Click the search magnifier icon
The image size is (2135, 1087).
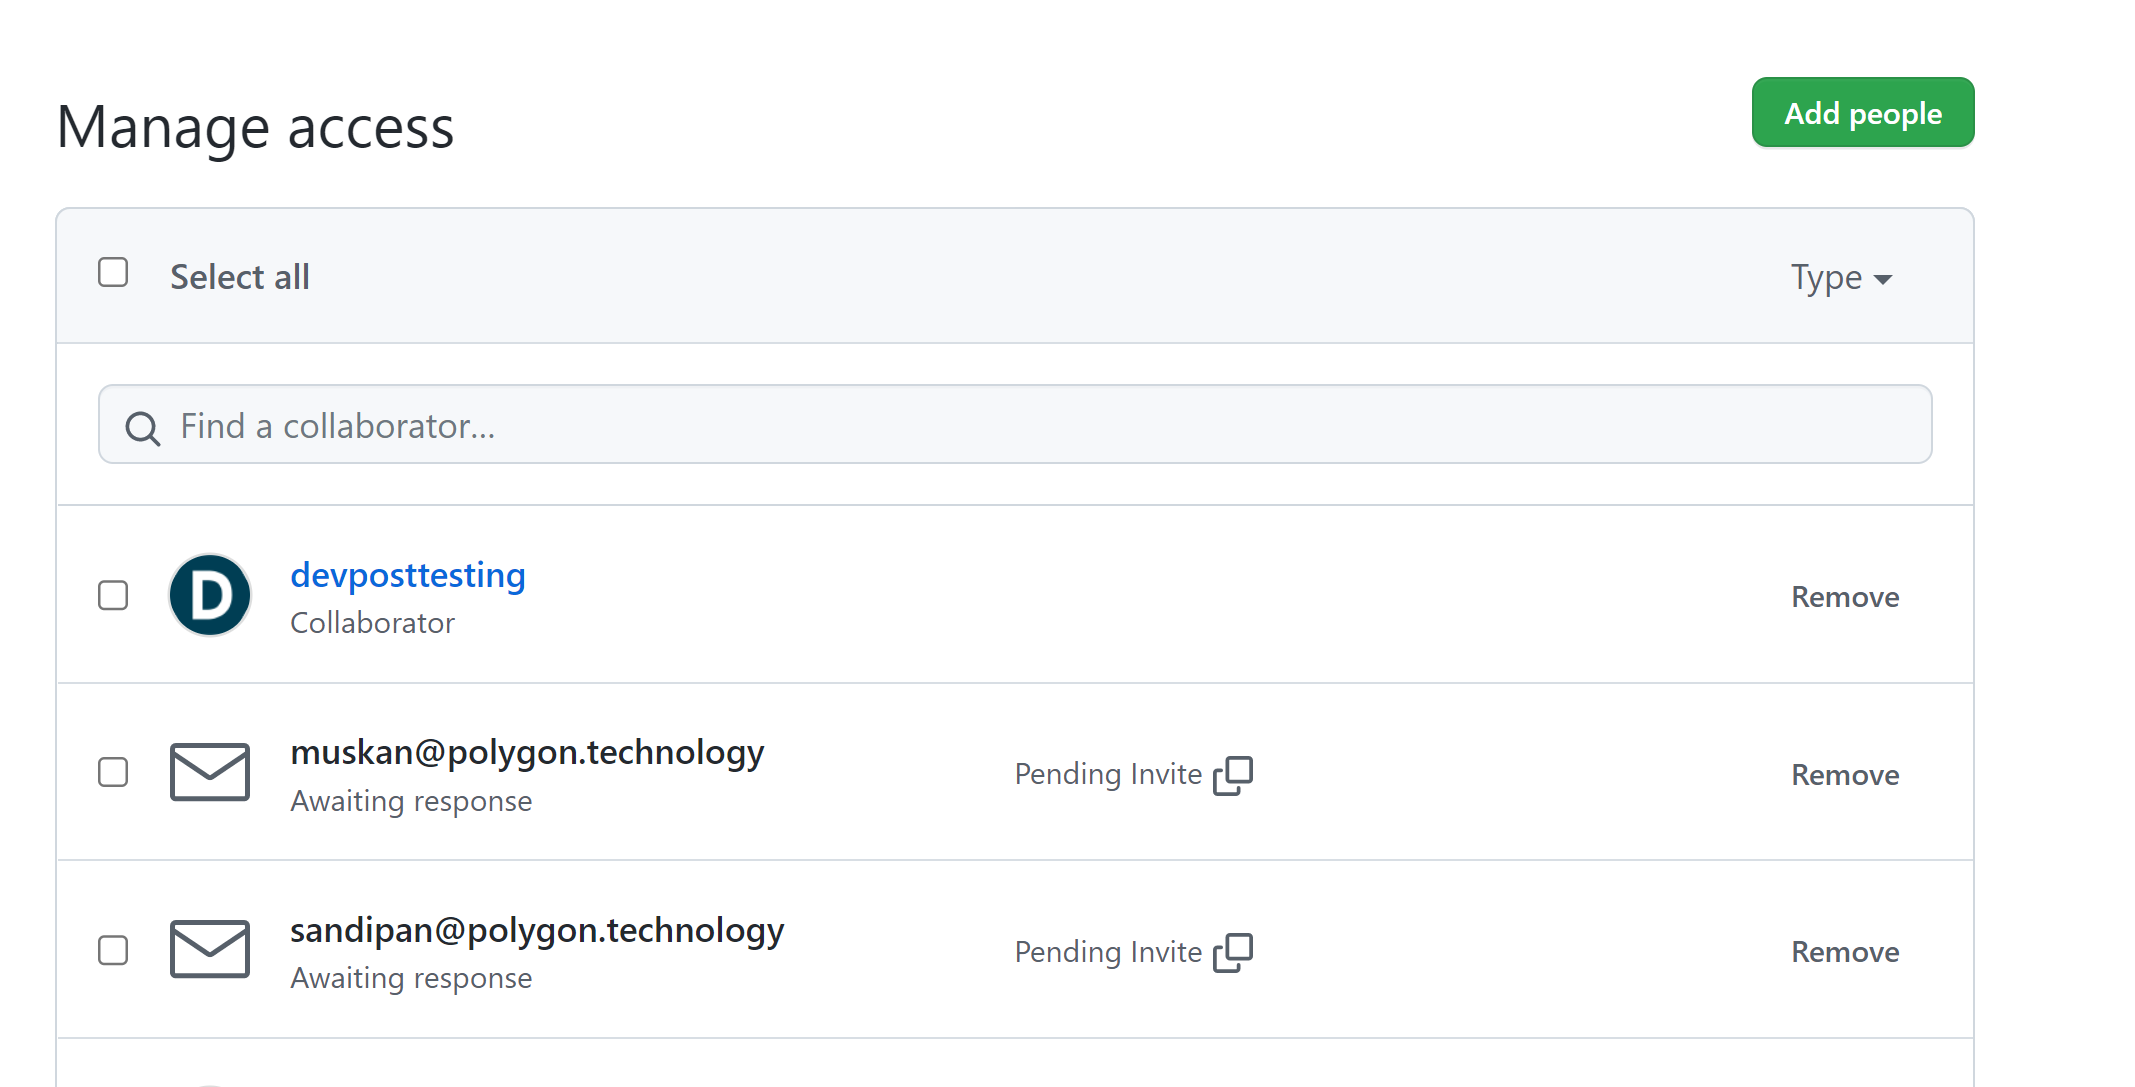click(x=142, y=428)
